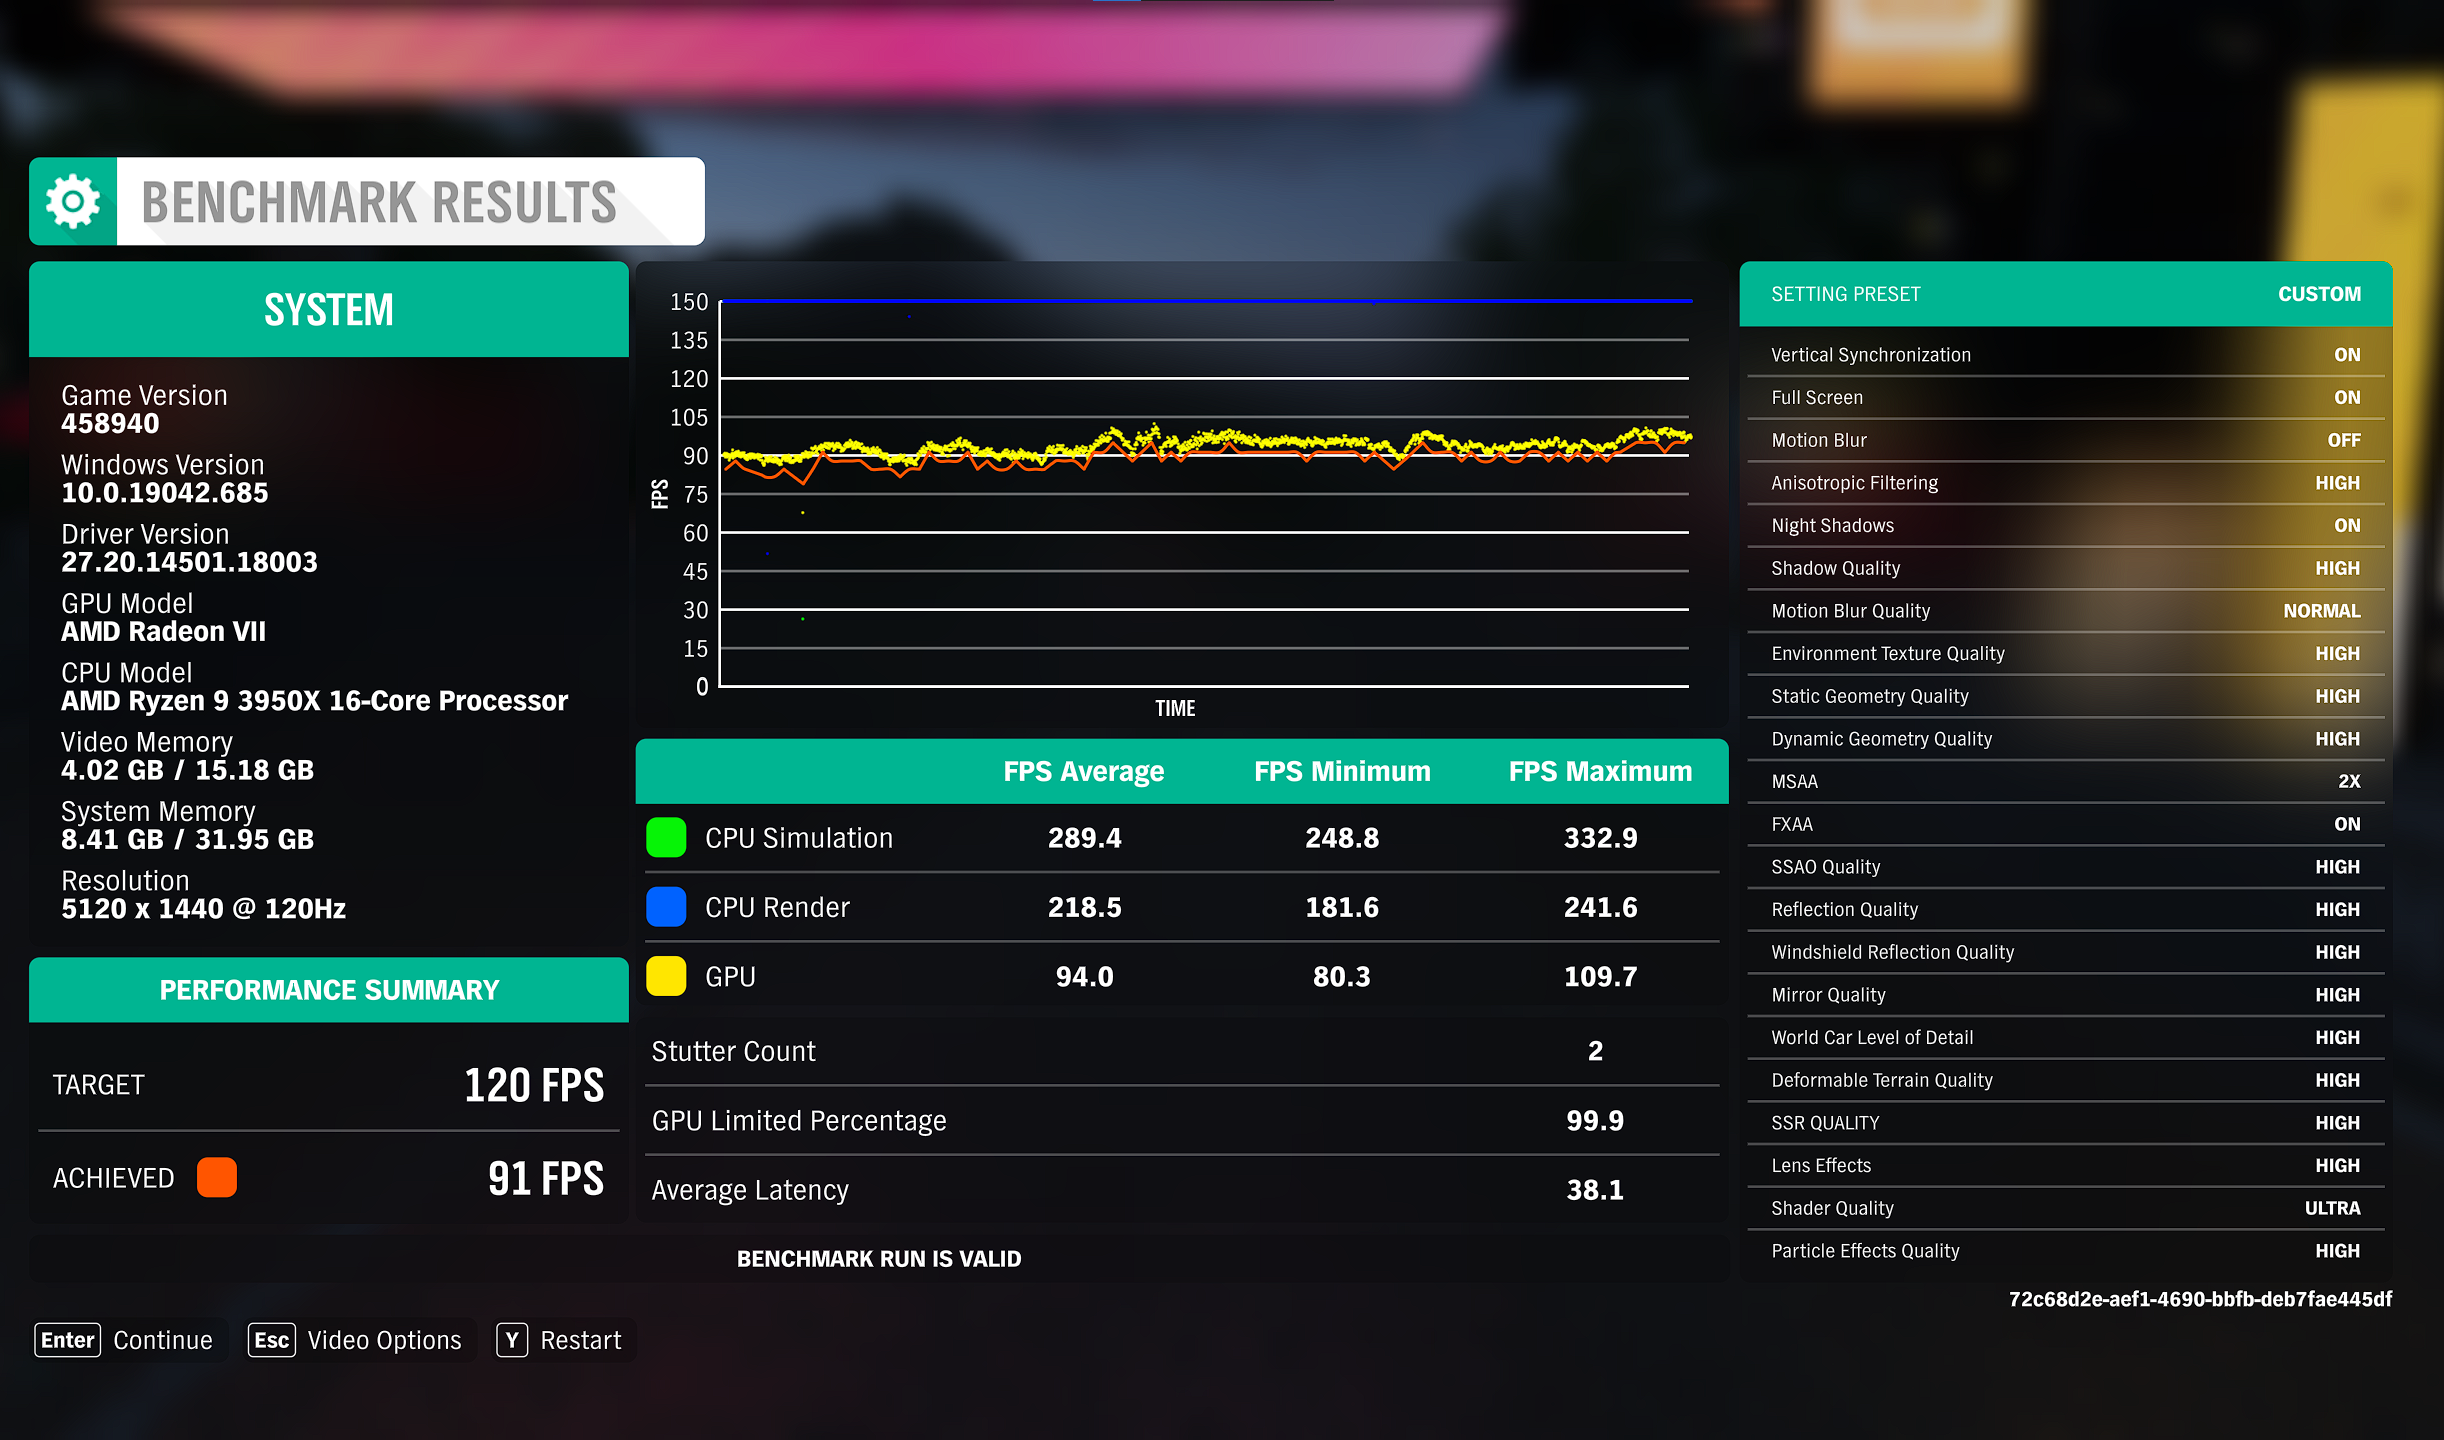Change the MSAA 2X value
The height and width of the screenshot is (1440, 2444).
[2348, 782]
